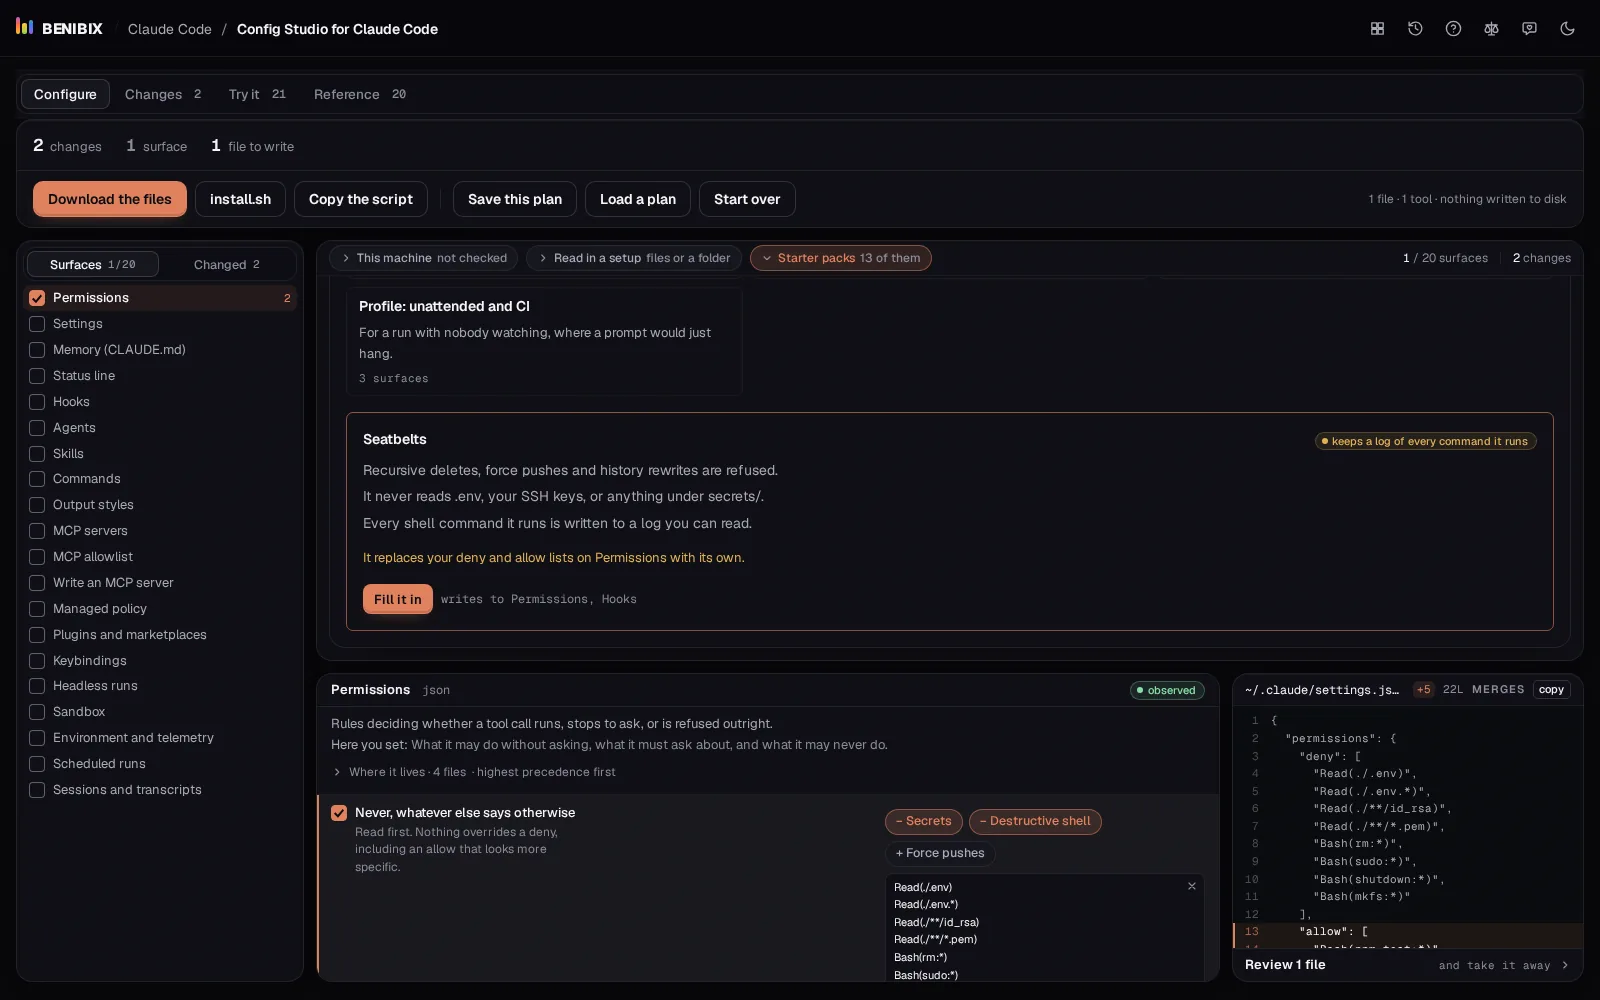Collapse the Starter packs section

click(840, 258)
